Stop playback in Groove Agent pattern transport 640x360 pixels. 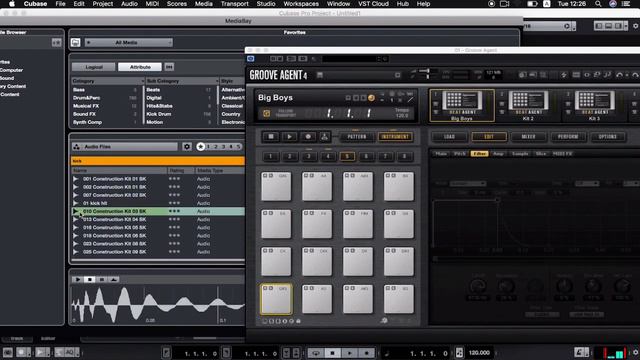(271, 137)
